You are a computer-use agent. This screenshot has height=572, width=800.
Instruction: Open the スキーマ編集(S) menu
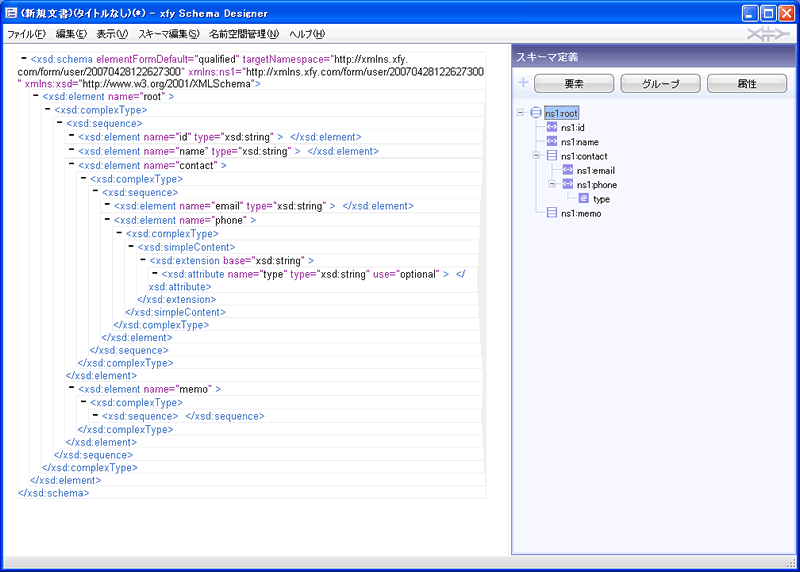(x=168, y=34)
